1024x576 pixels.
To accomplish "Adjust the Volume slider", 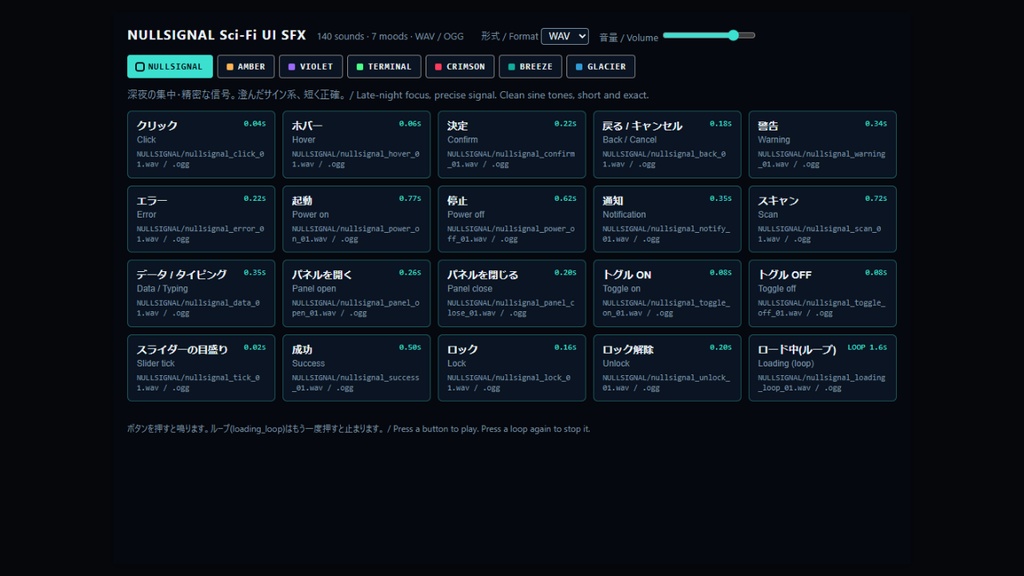I will 709,35.
